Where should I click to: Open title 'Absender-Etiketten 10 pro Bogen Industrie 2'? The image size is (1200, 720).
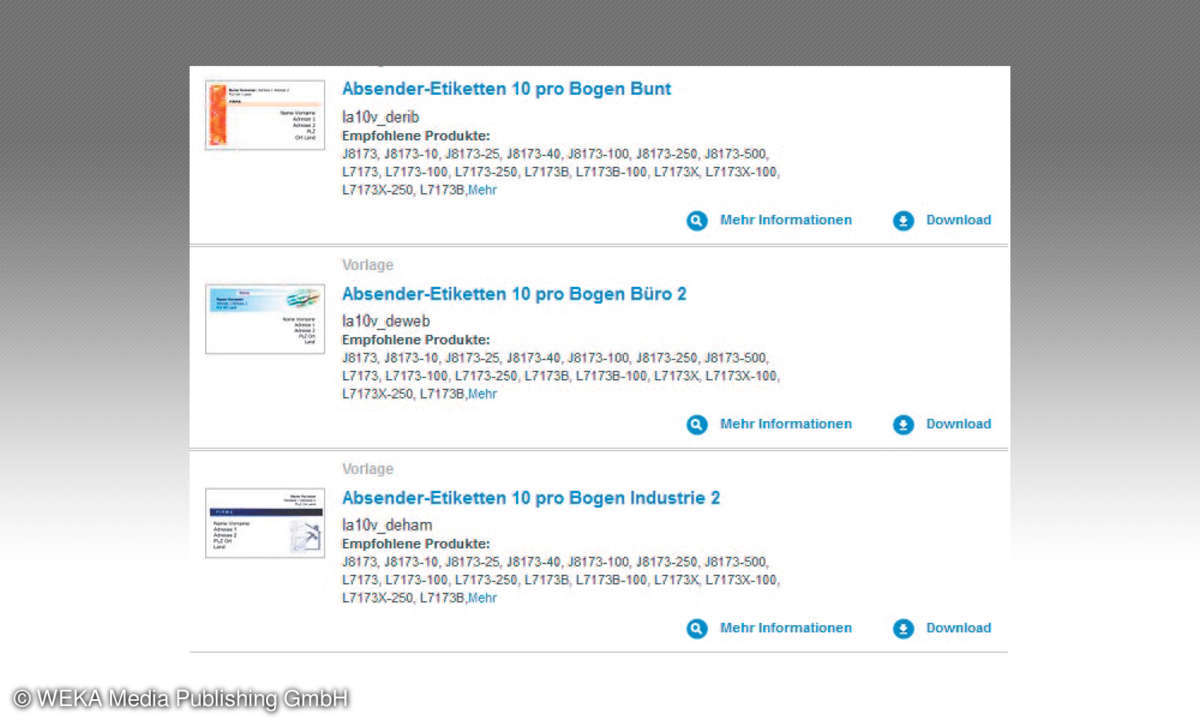(x=530, y=498)
